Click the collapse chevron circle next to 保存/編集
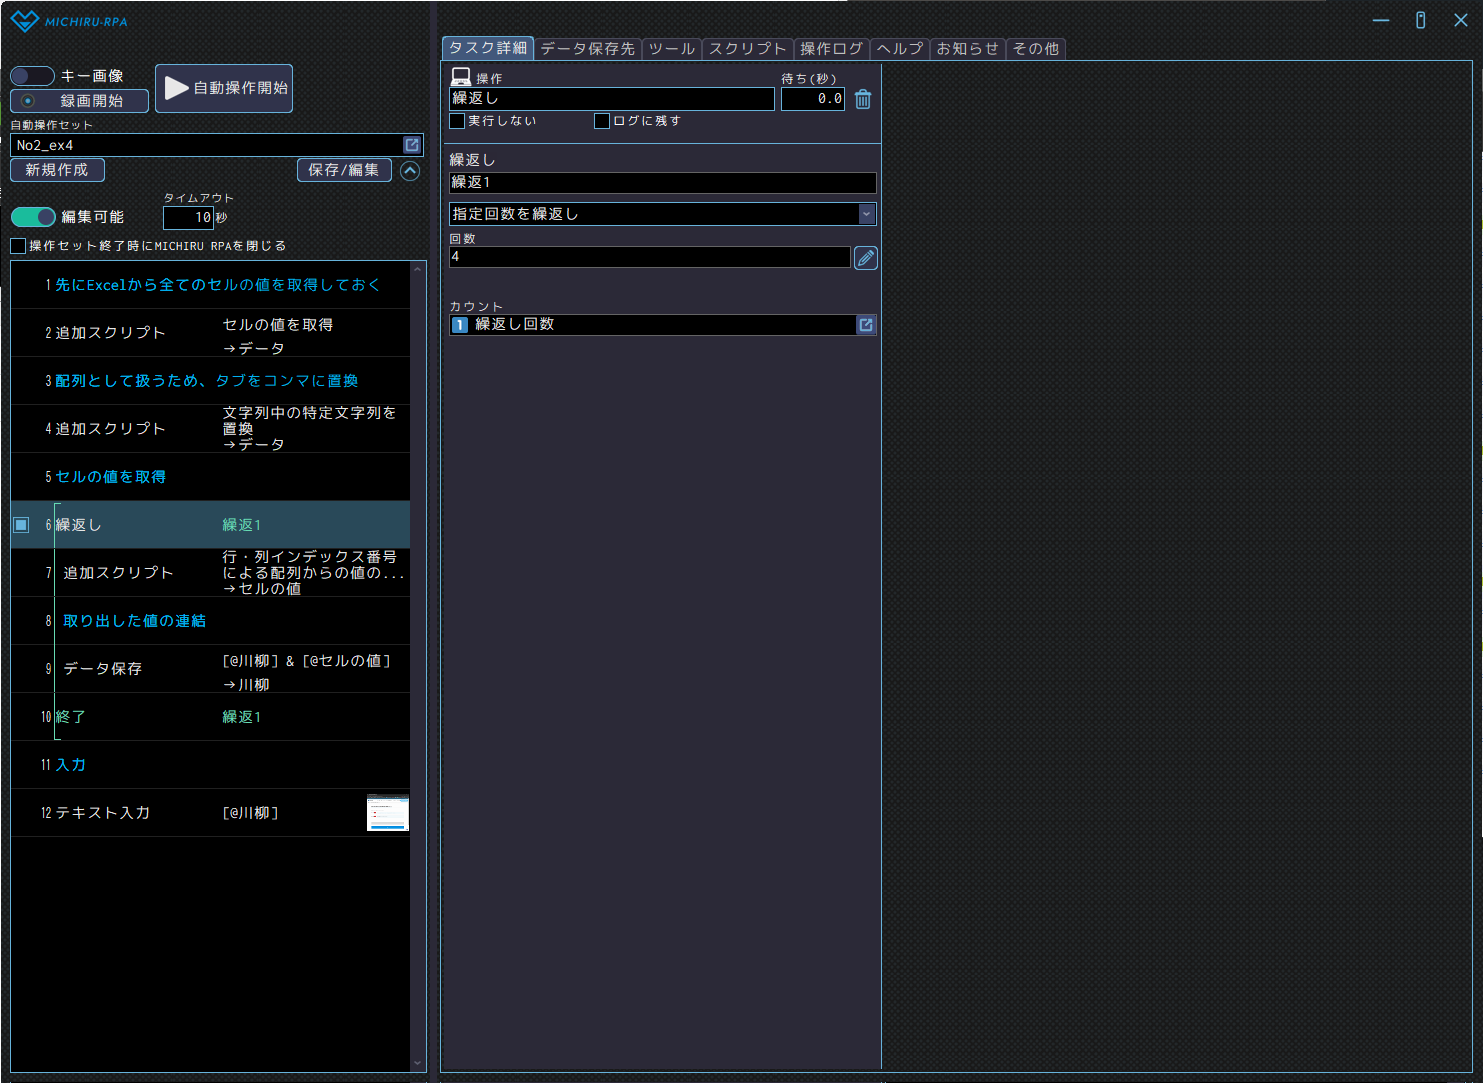1483x1083 pixels. click(x=410, y=171)
